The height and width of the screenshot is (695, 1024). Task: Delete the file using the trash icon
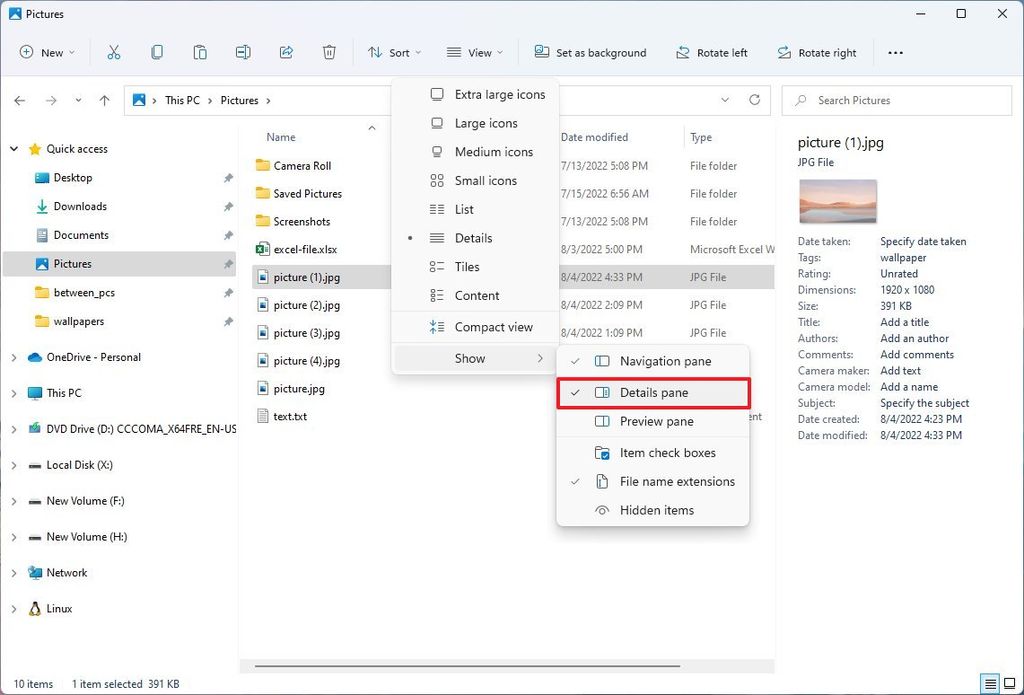329,52
